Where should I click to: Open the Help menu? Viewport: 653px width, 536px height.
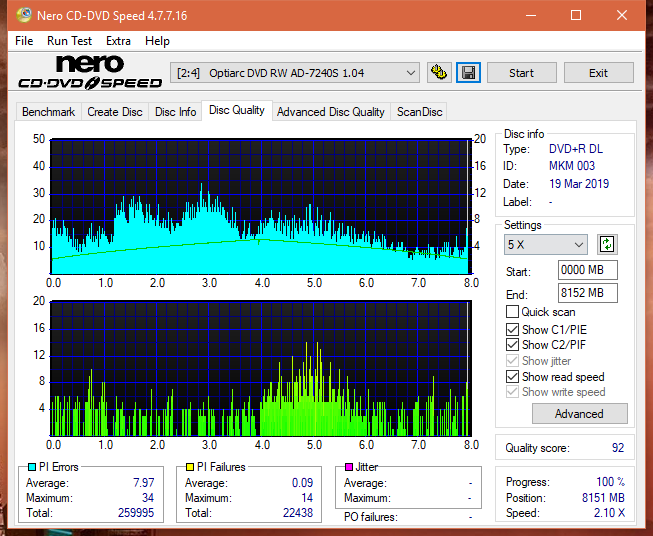tap(157, 41)
